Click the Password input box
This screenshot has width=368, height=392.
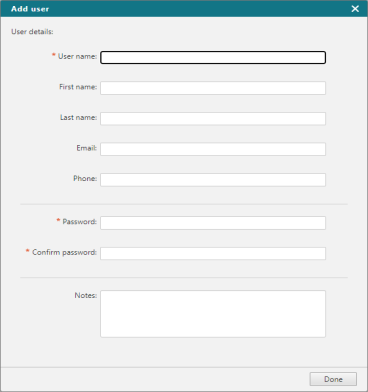[x=213, y=223]
